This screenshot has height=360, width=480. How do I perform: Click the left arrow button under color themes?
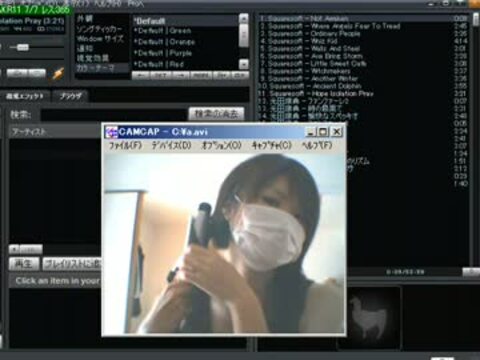[141, 76]
